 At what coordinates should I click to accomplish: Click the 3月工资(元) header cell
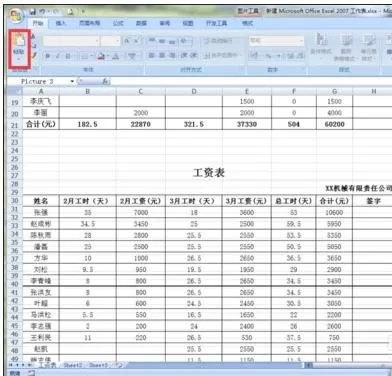click(x=247, y=201)
